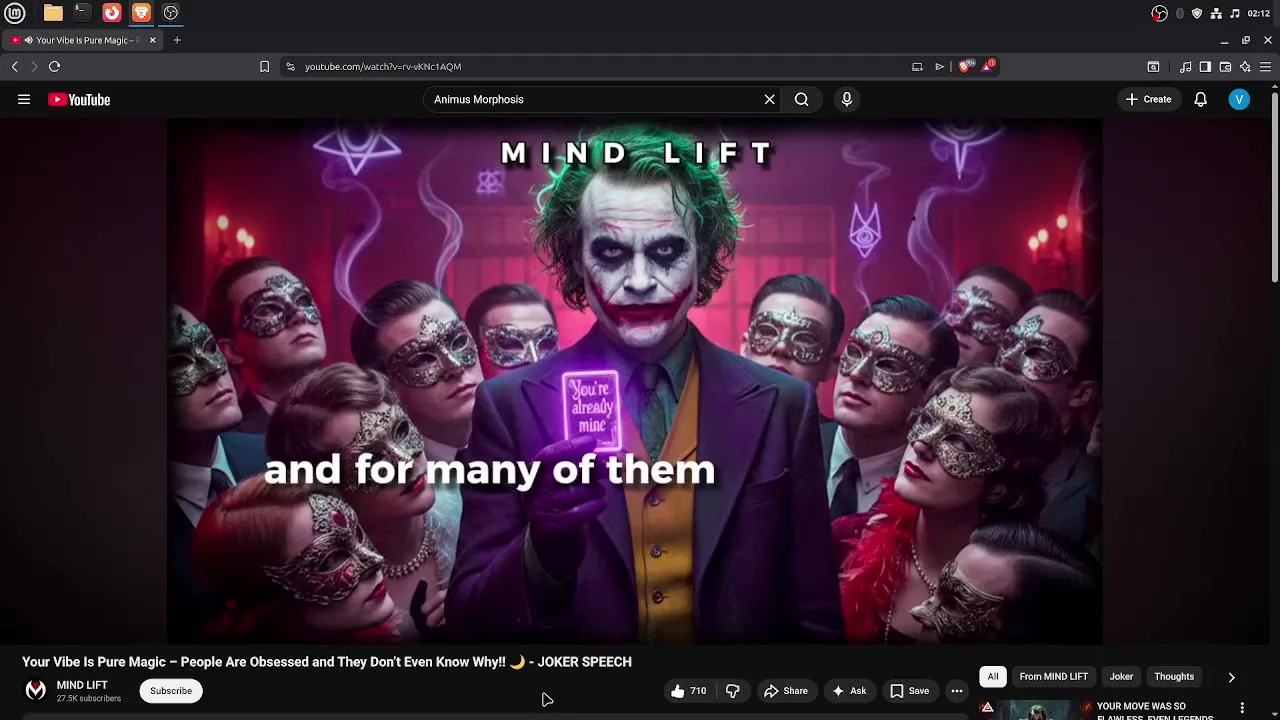Search with your voice microphone button
Viewport: 1280px width, 720px height.
[846, 99]
